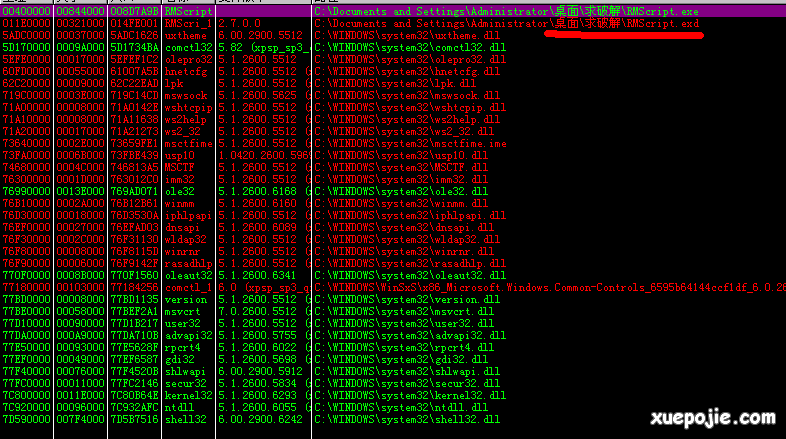Select the usp10 module name
786x439 pixels.
pyautogui.click(x=179, y=155)
